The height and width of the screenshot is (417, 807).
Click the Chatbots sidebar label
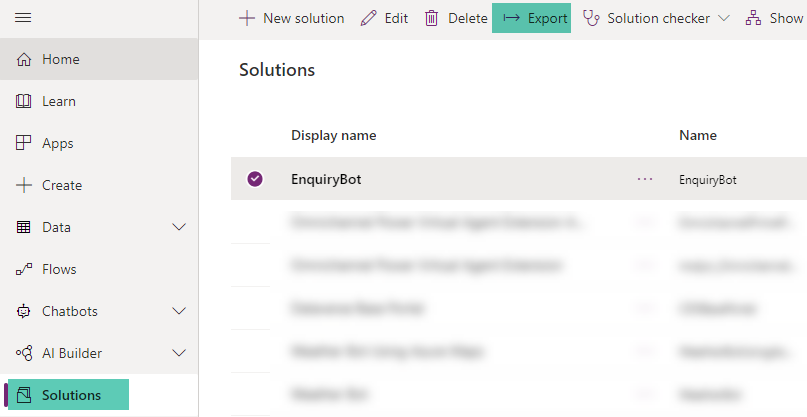(69, 311)
